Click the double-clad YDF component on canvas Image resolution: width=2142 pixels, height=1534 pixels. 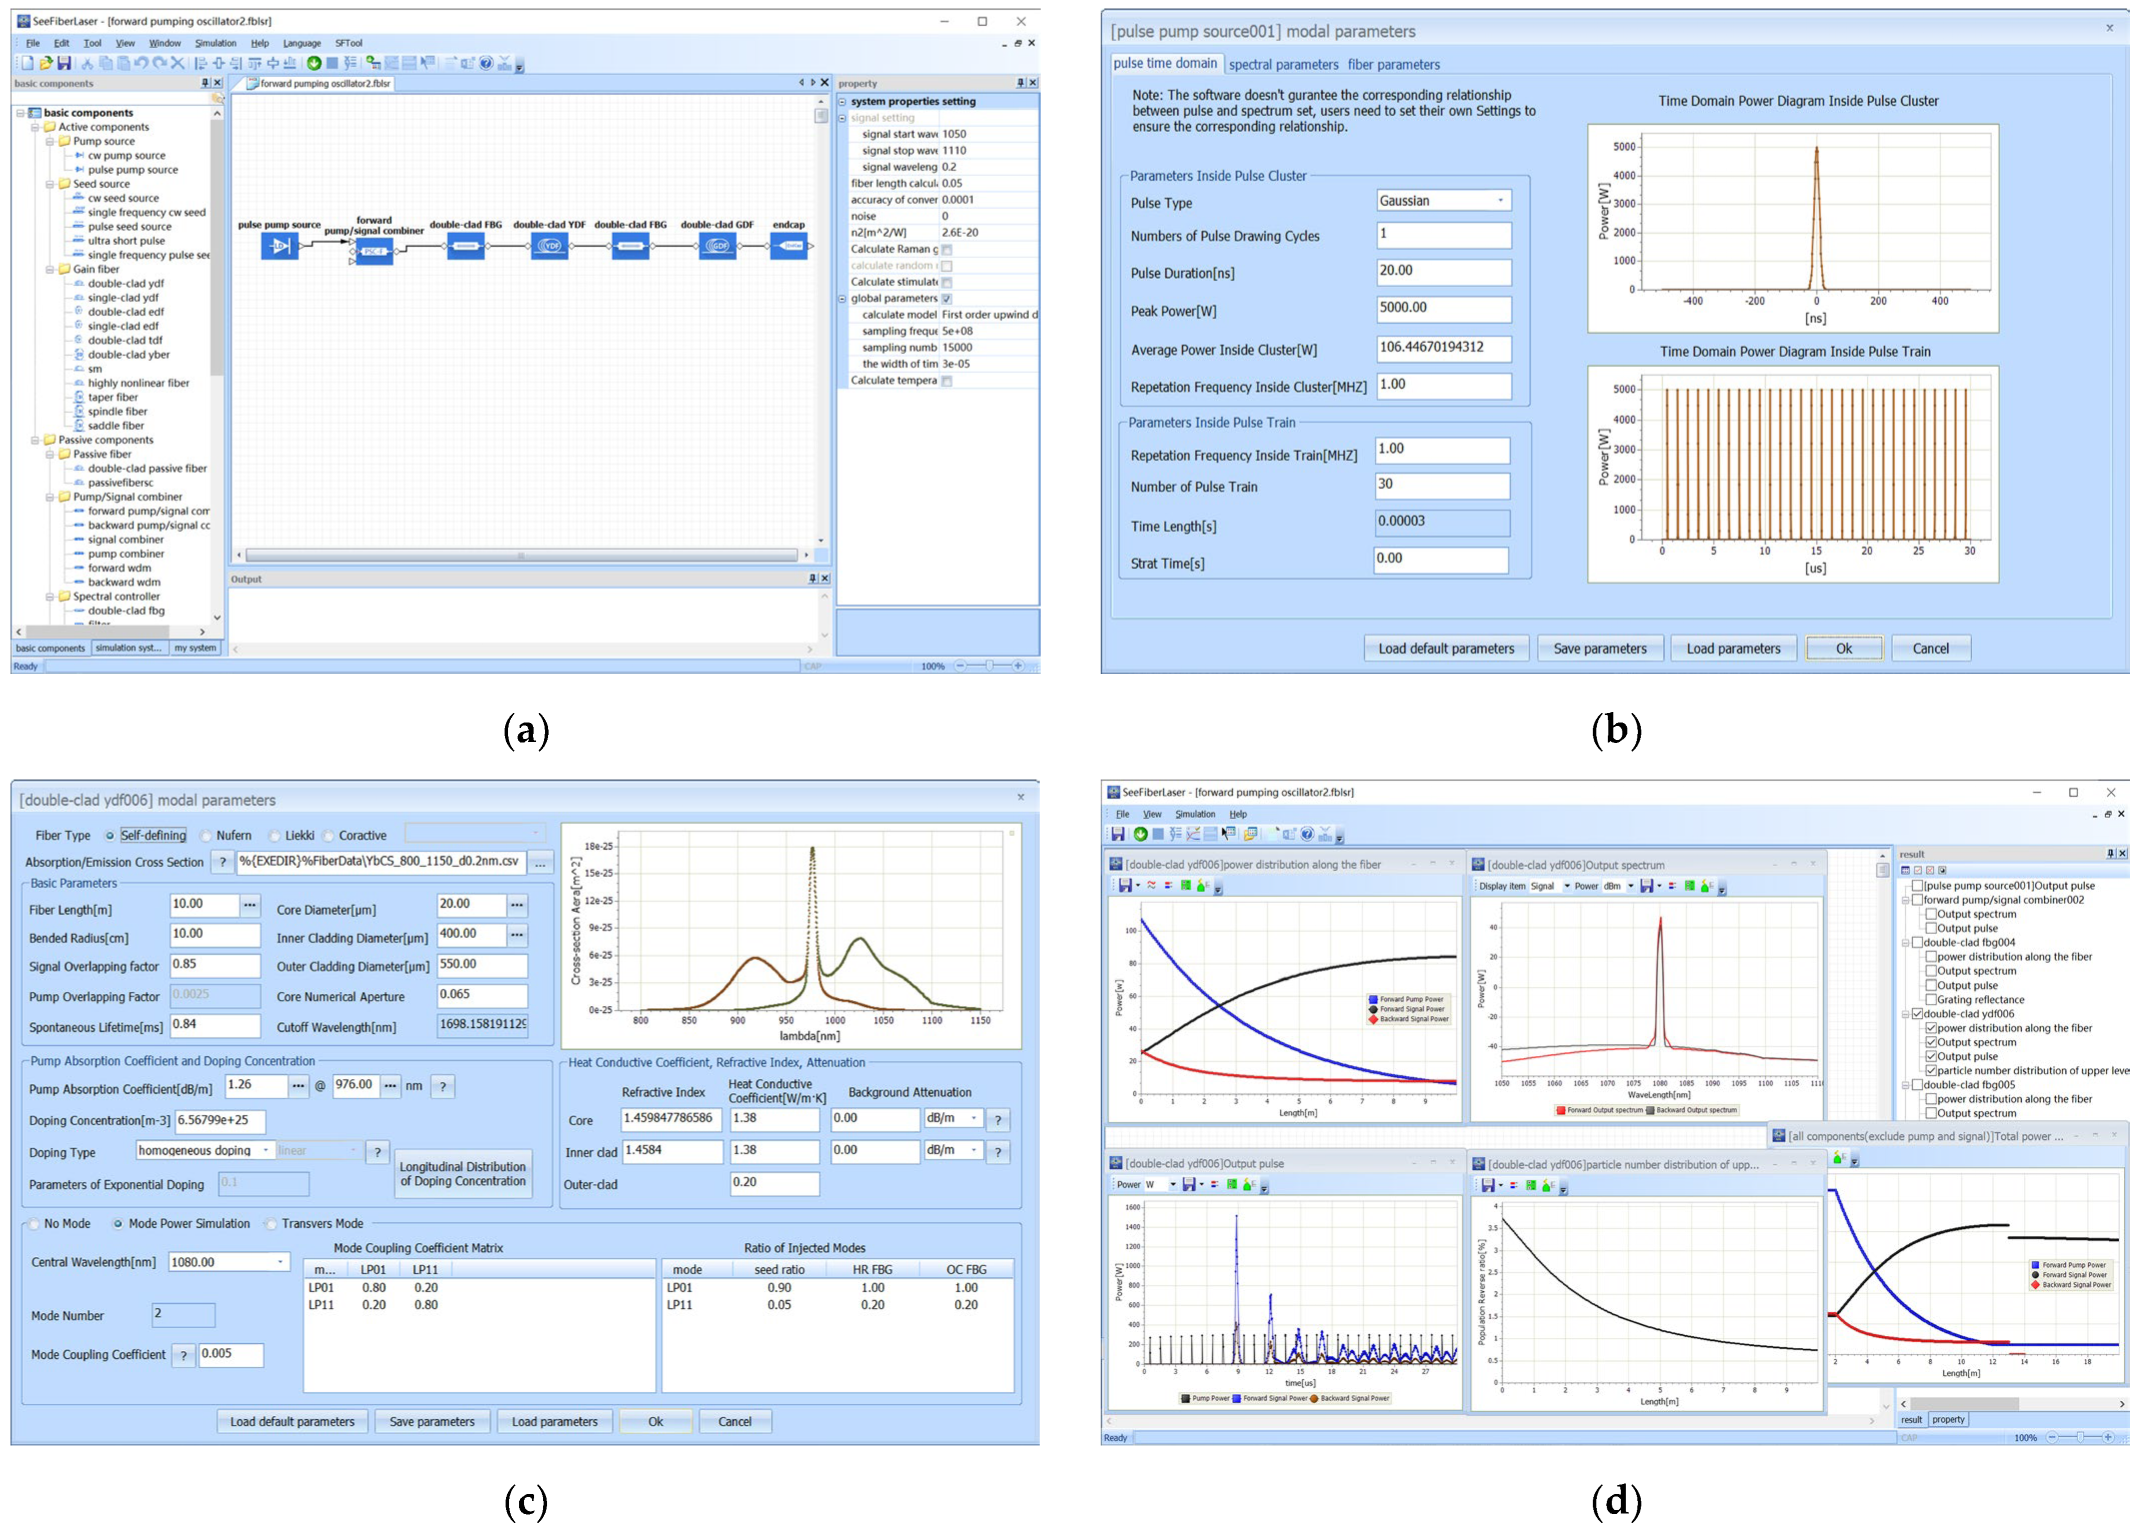549,246
